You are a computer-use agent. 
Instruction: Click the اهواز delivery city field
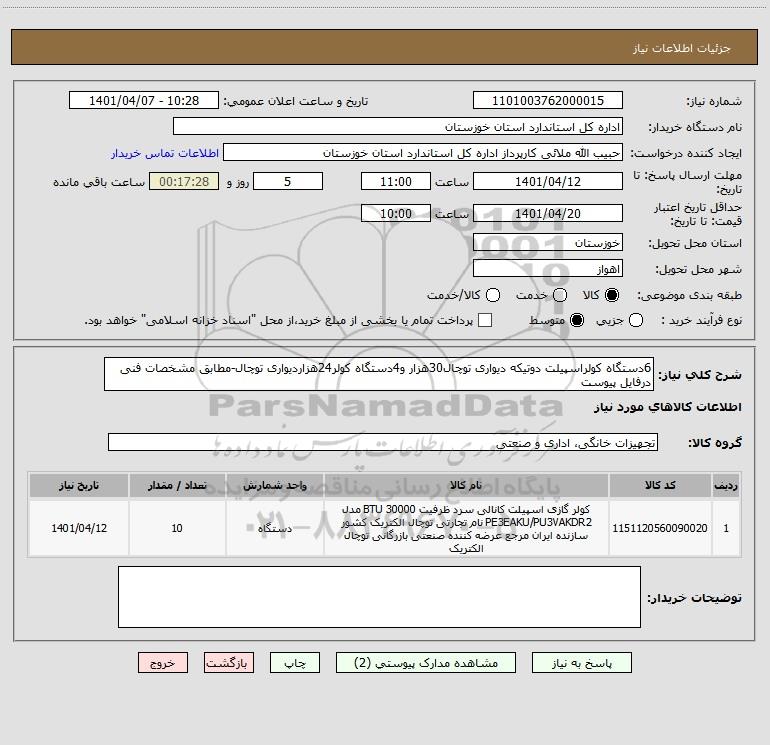(548, 269)
